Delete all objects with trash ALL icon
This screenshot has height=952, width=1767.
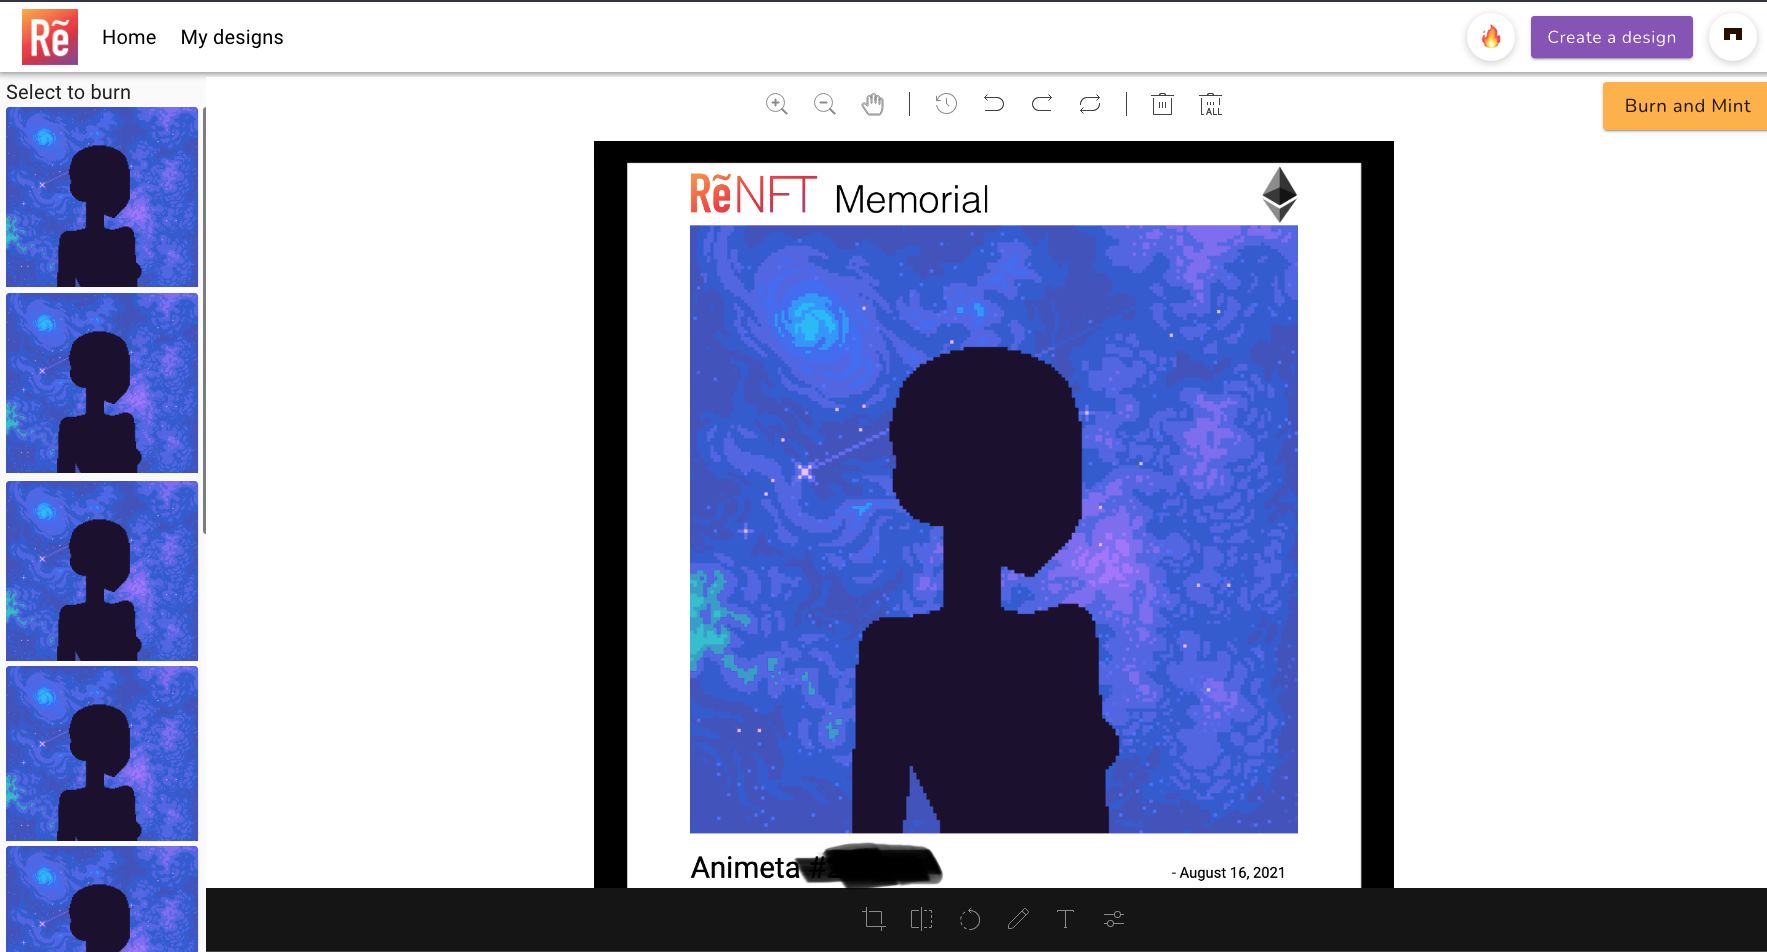(1211, 104)
